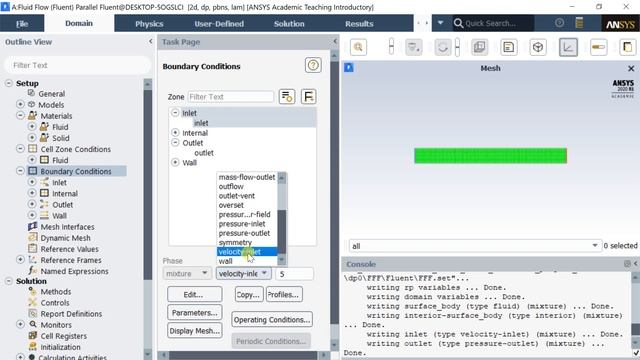Open the boundary Type dropdown
This screenshot has height=360, width=640.
(x=243, y=273)
